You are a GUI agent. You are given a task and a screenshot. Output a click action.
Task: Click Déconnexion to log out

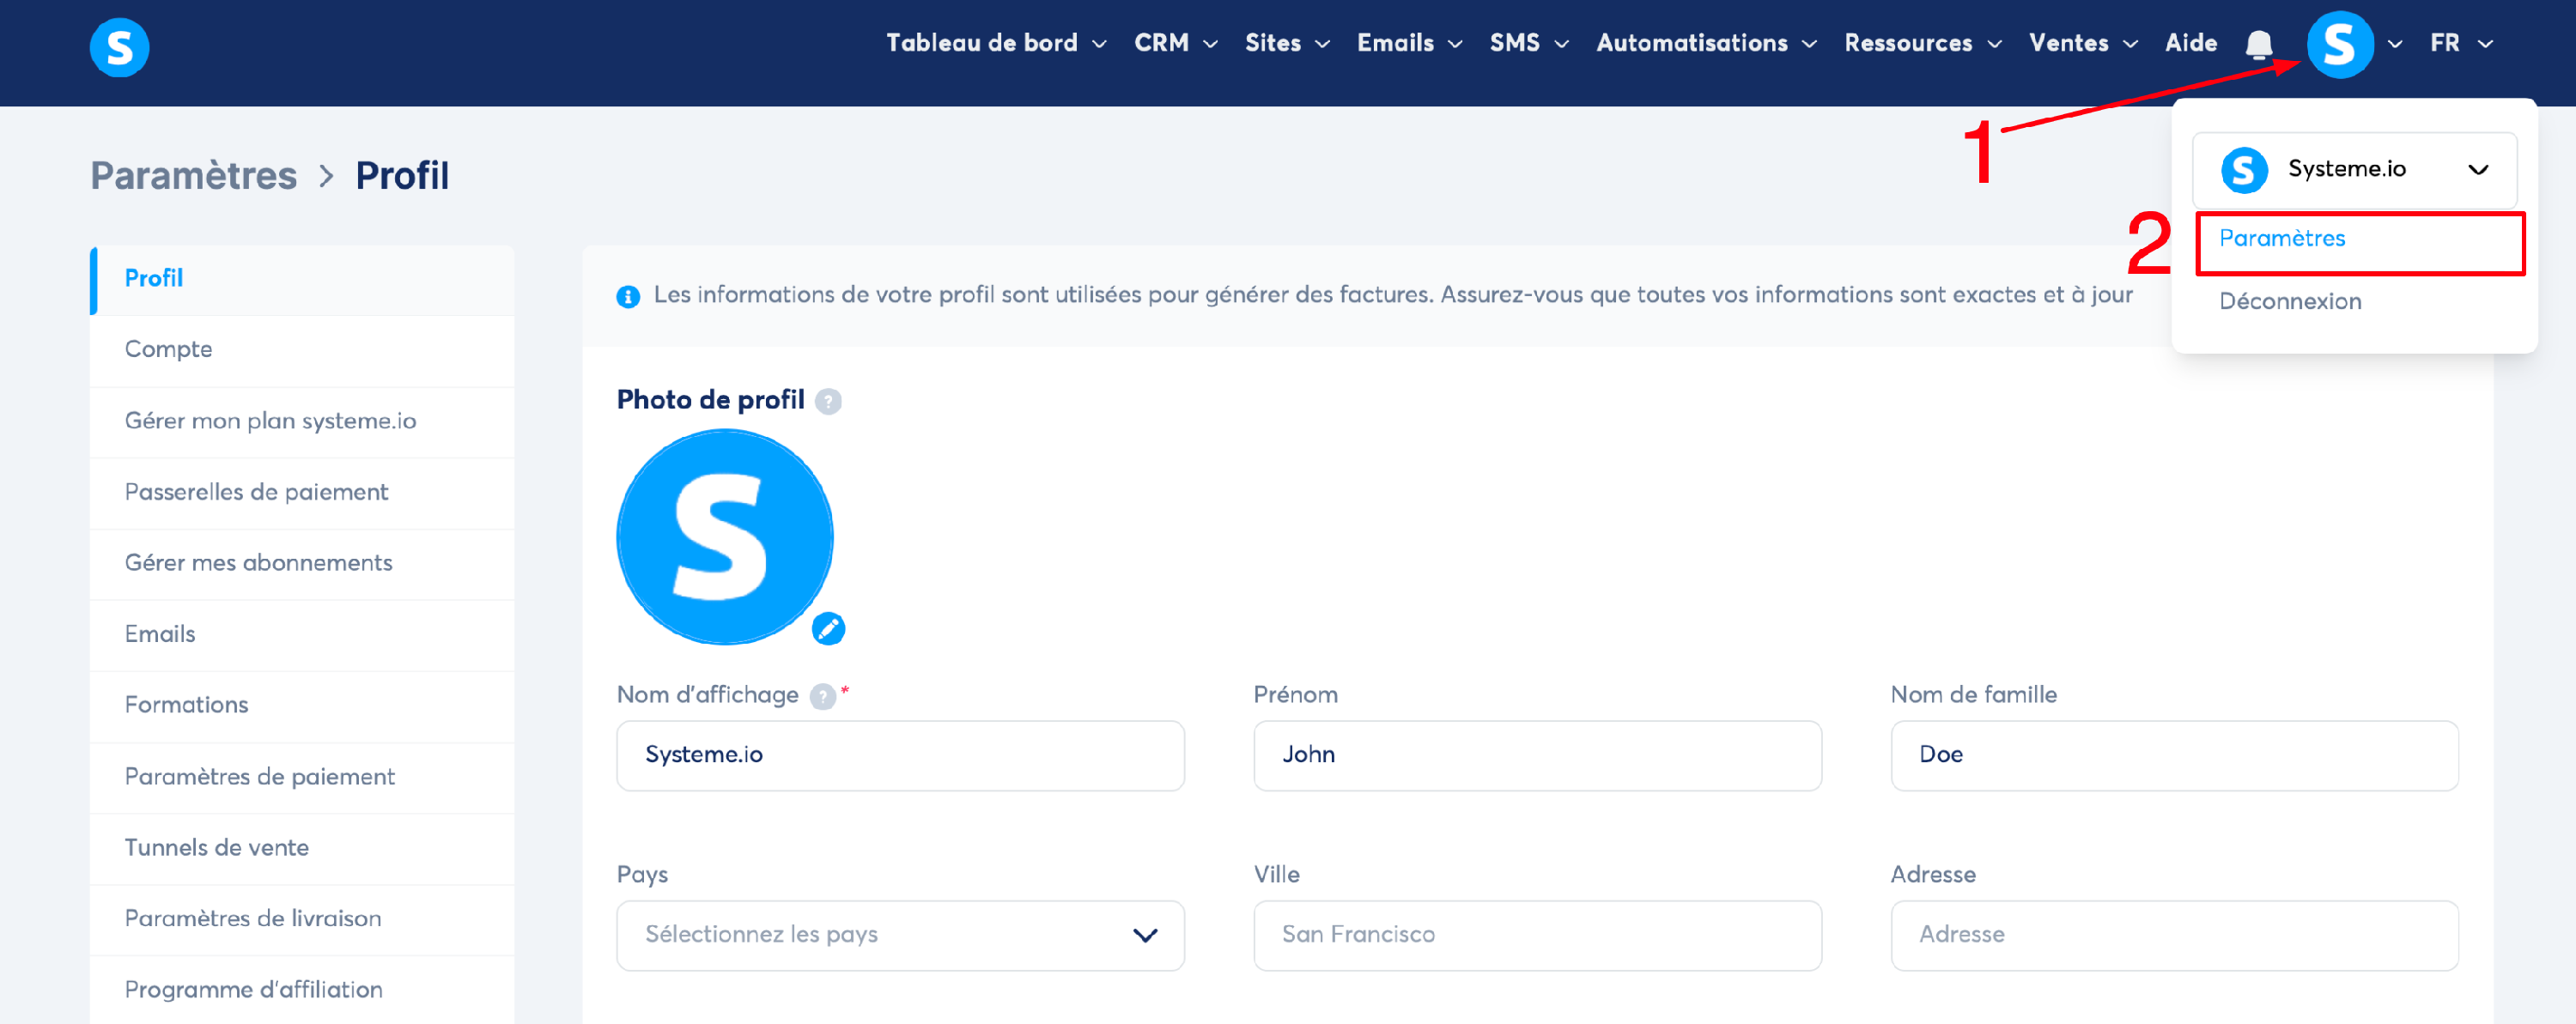click(x=2289, y=302)
